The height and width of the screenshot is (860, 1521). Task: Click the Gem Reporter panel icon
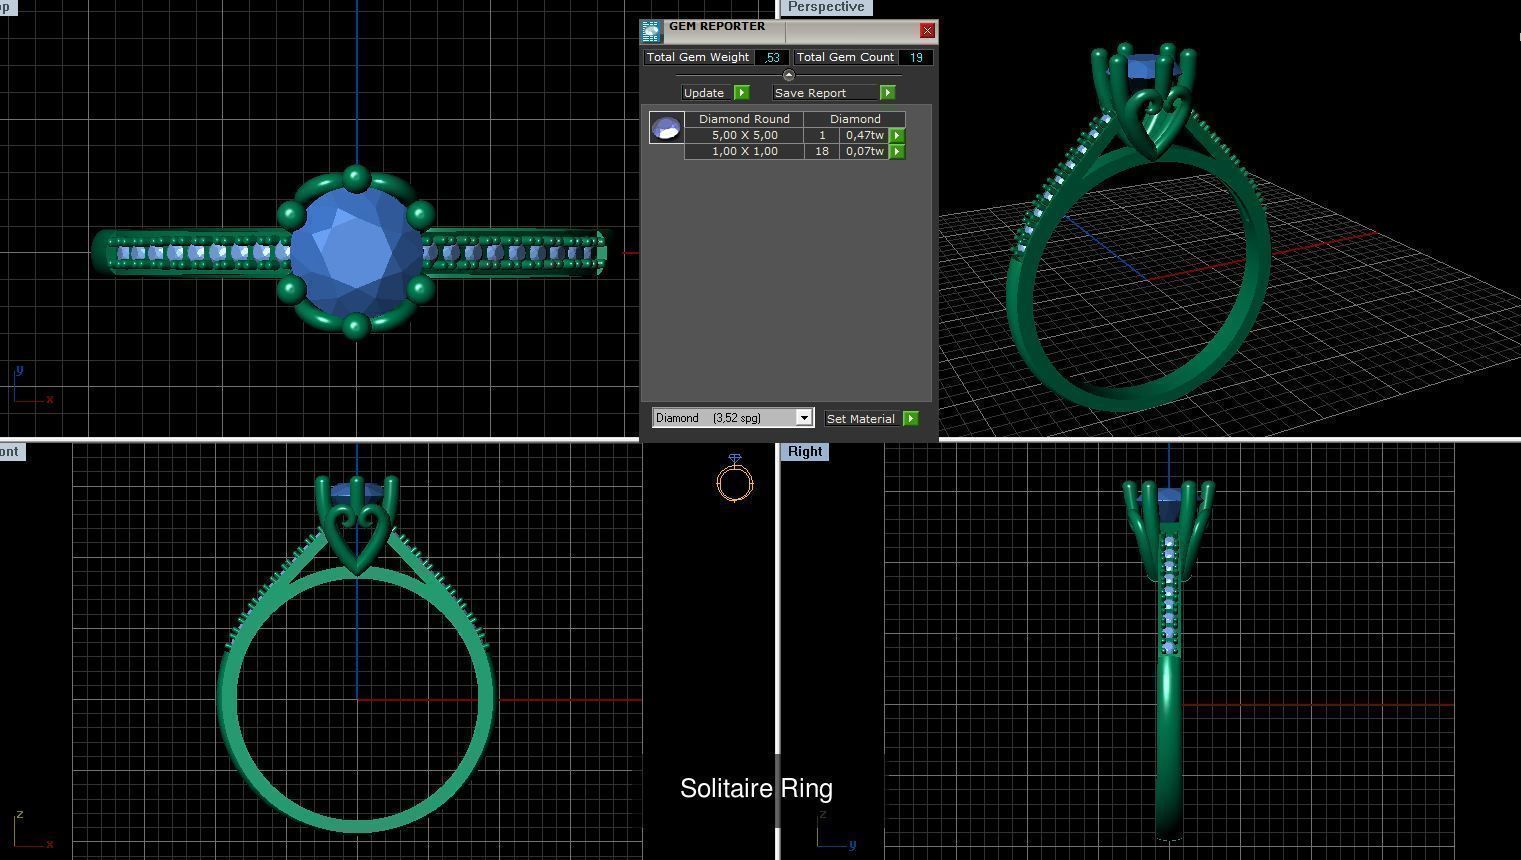tap(651, 31)
